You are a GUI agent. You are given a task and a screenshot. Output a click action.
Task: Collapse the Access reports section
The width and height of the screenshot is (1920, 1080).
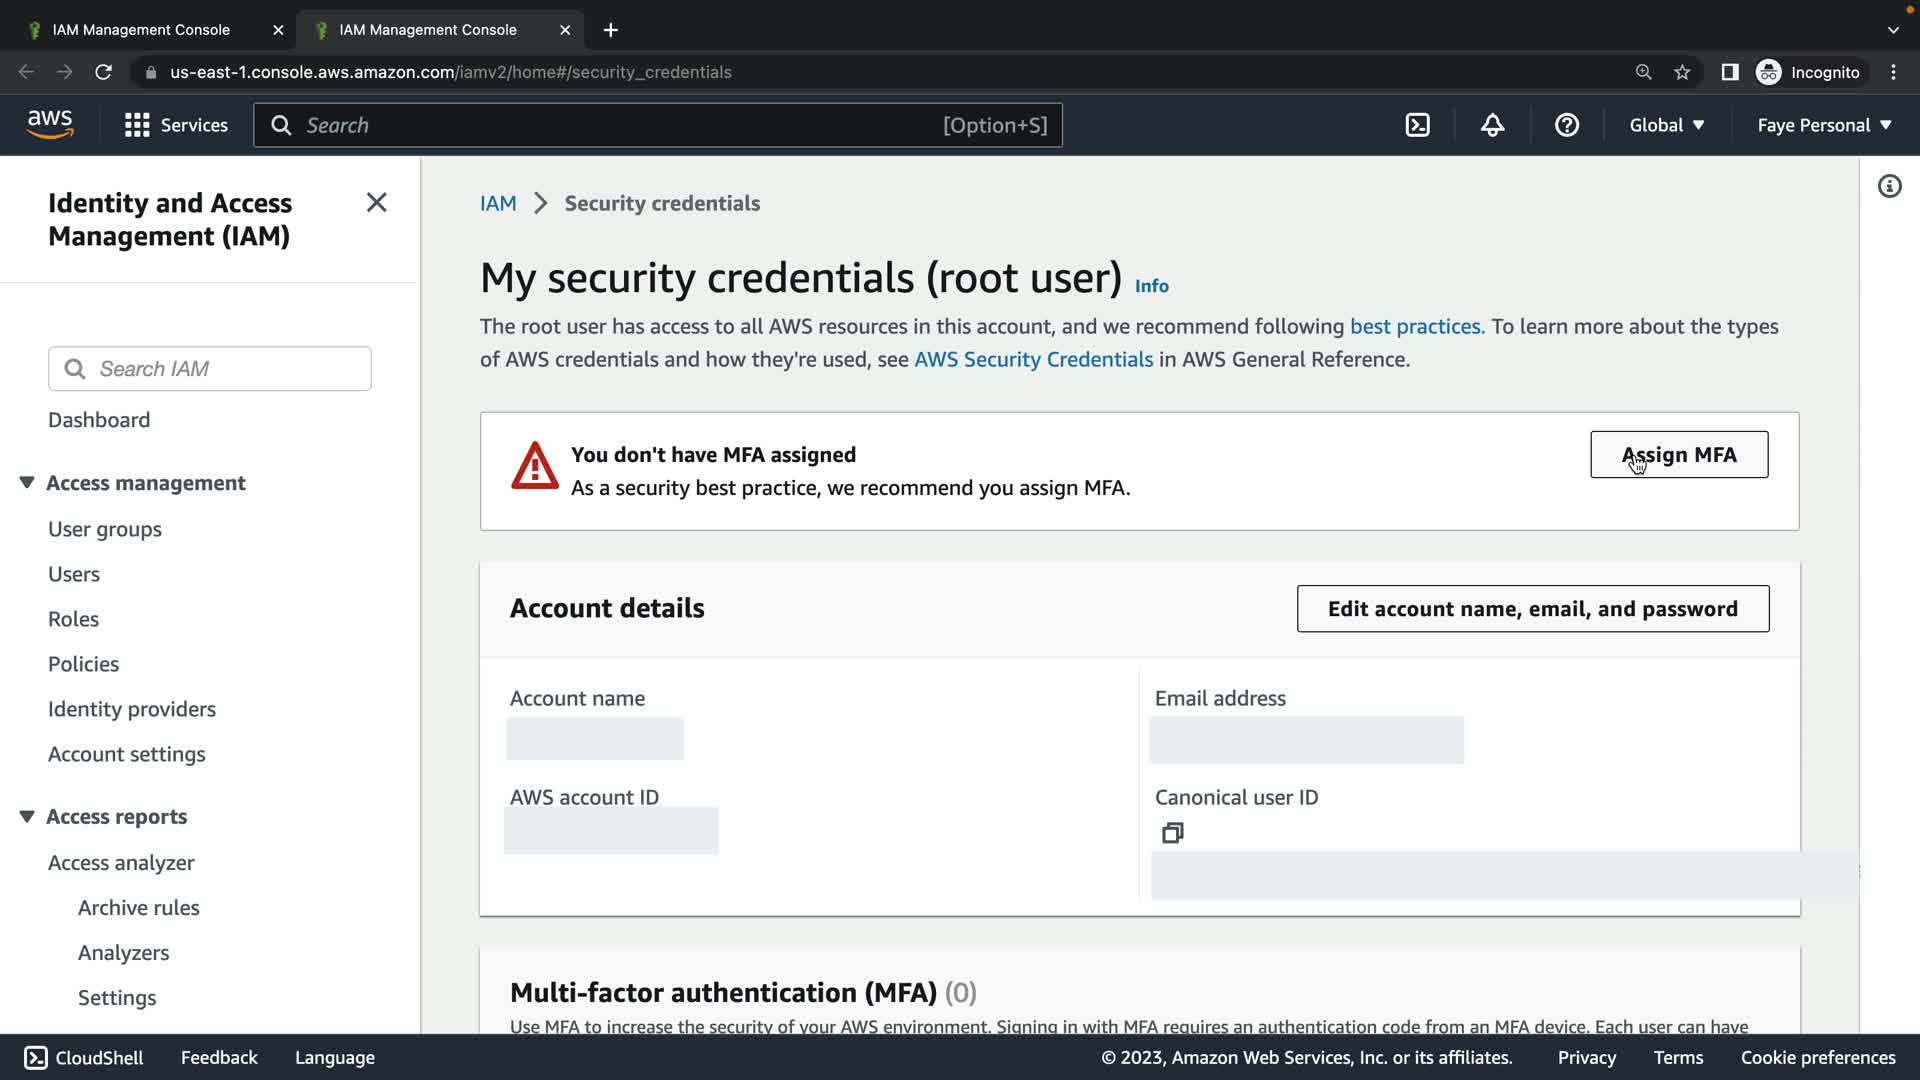coord(27,817)
